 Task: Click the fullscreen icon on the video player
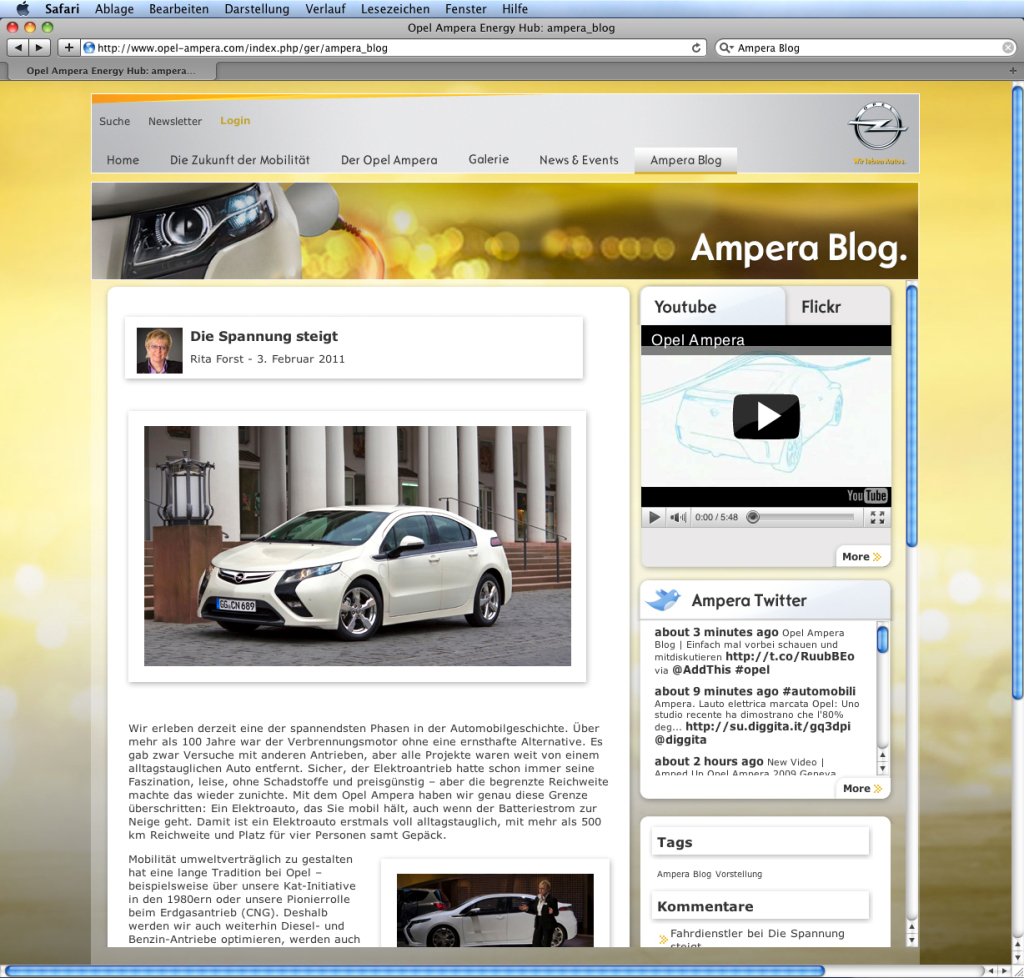pos(877,517)
